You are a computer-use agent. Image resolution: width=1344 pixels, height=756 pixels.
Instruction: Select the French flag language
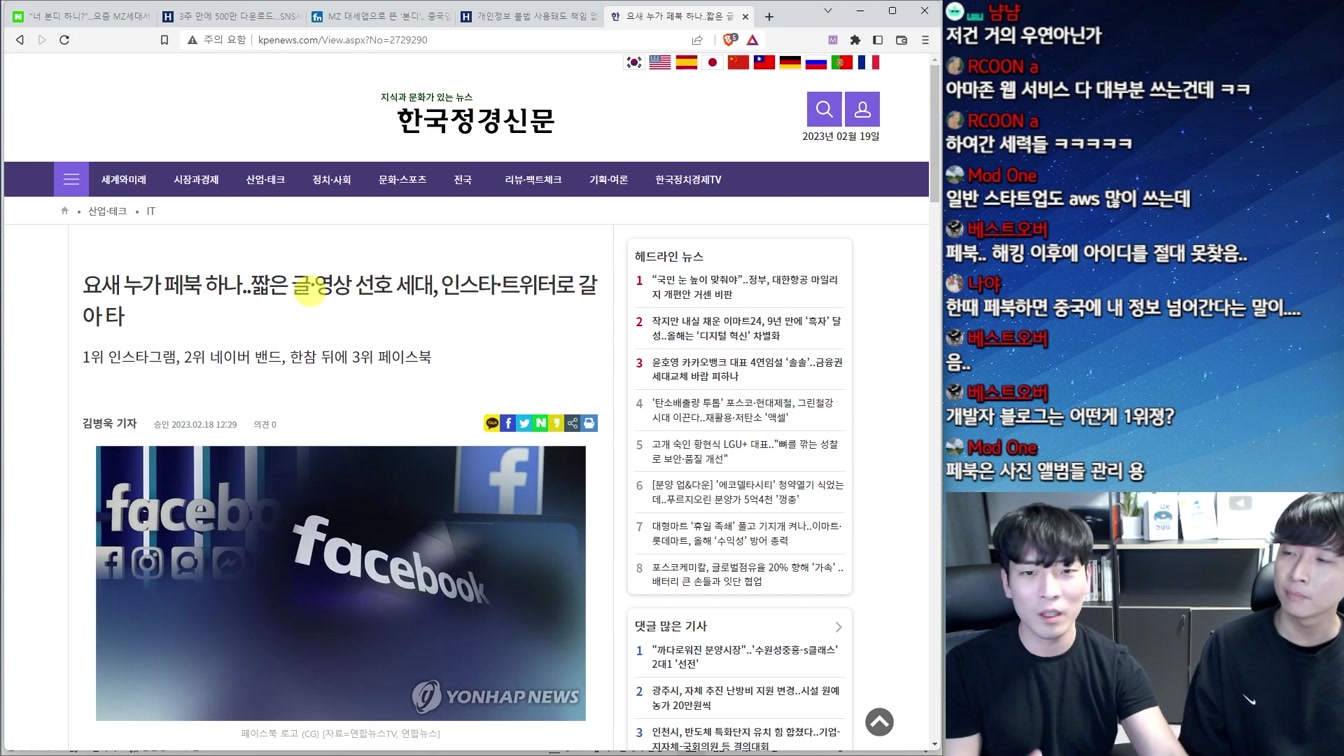[x=868, y=62]
